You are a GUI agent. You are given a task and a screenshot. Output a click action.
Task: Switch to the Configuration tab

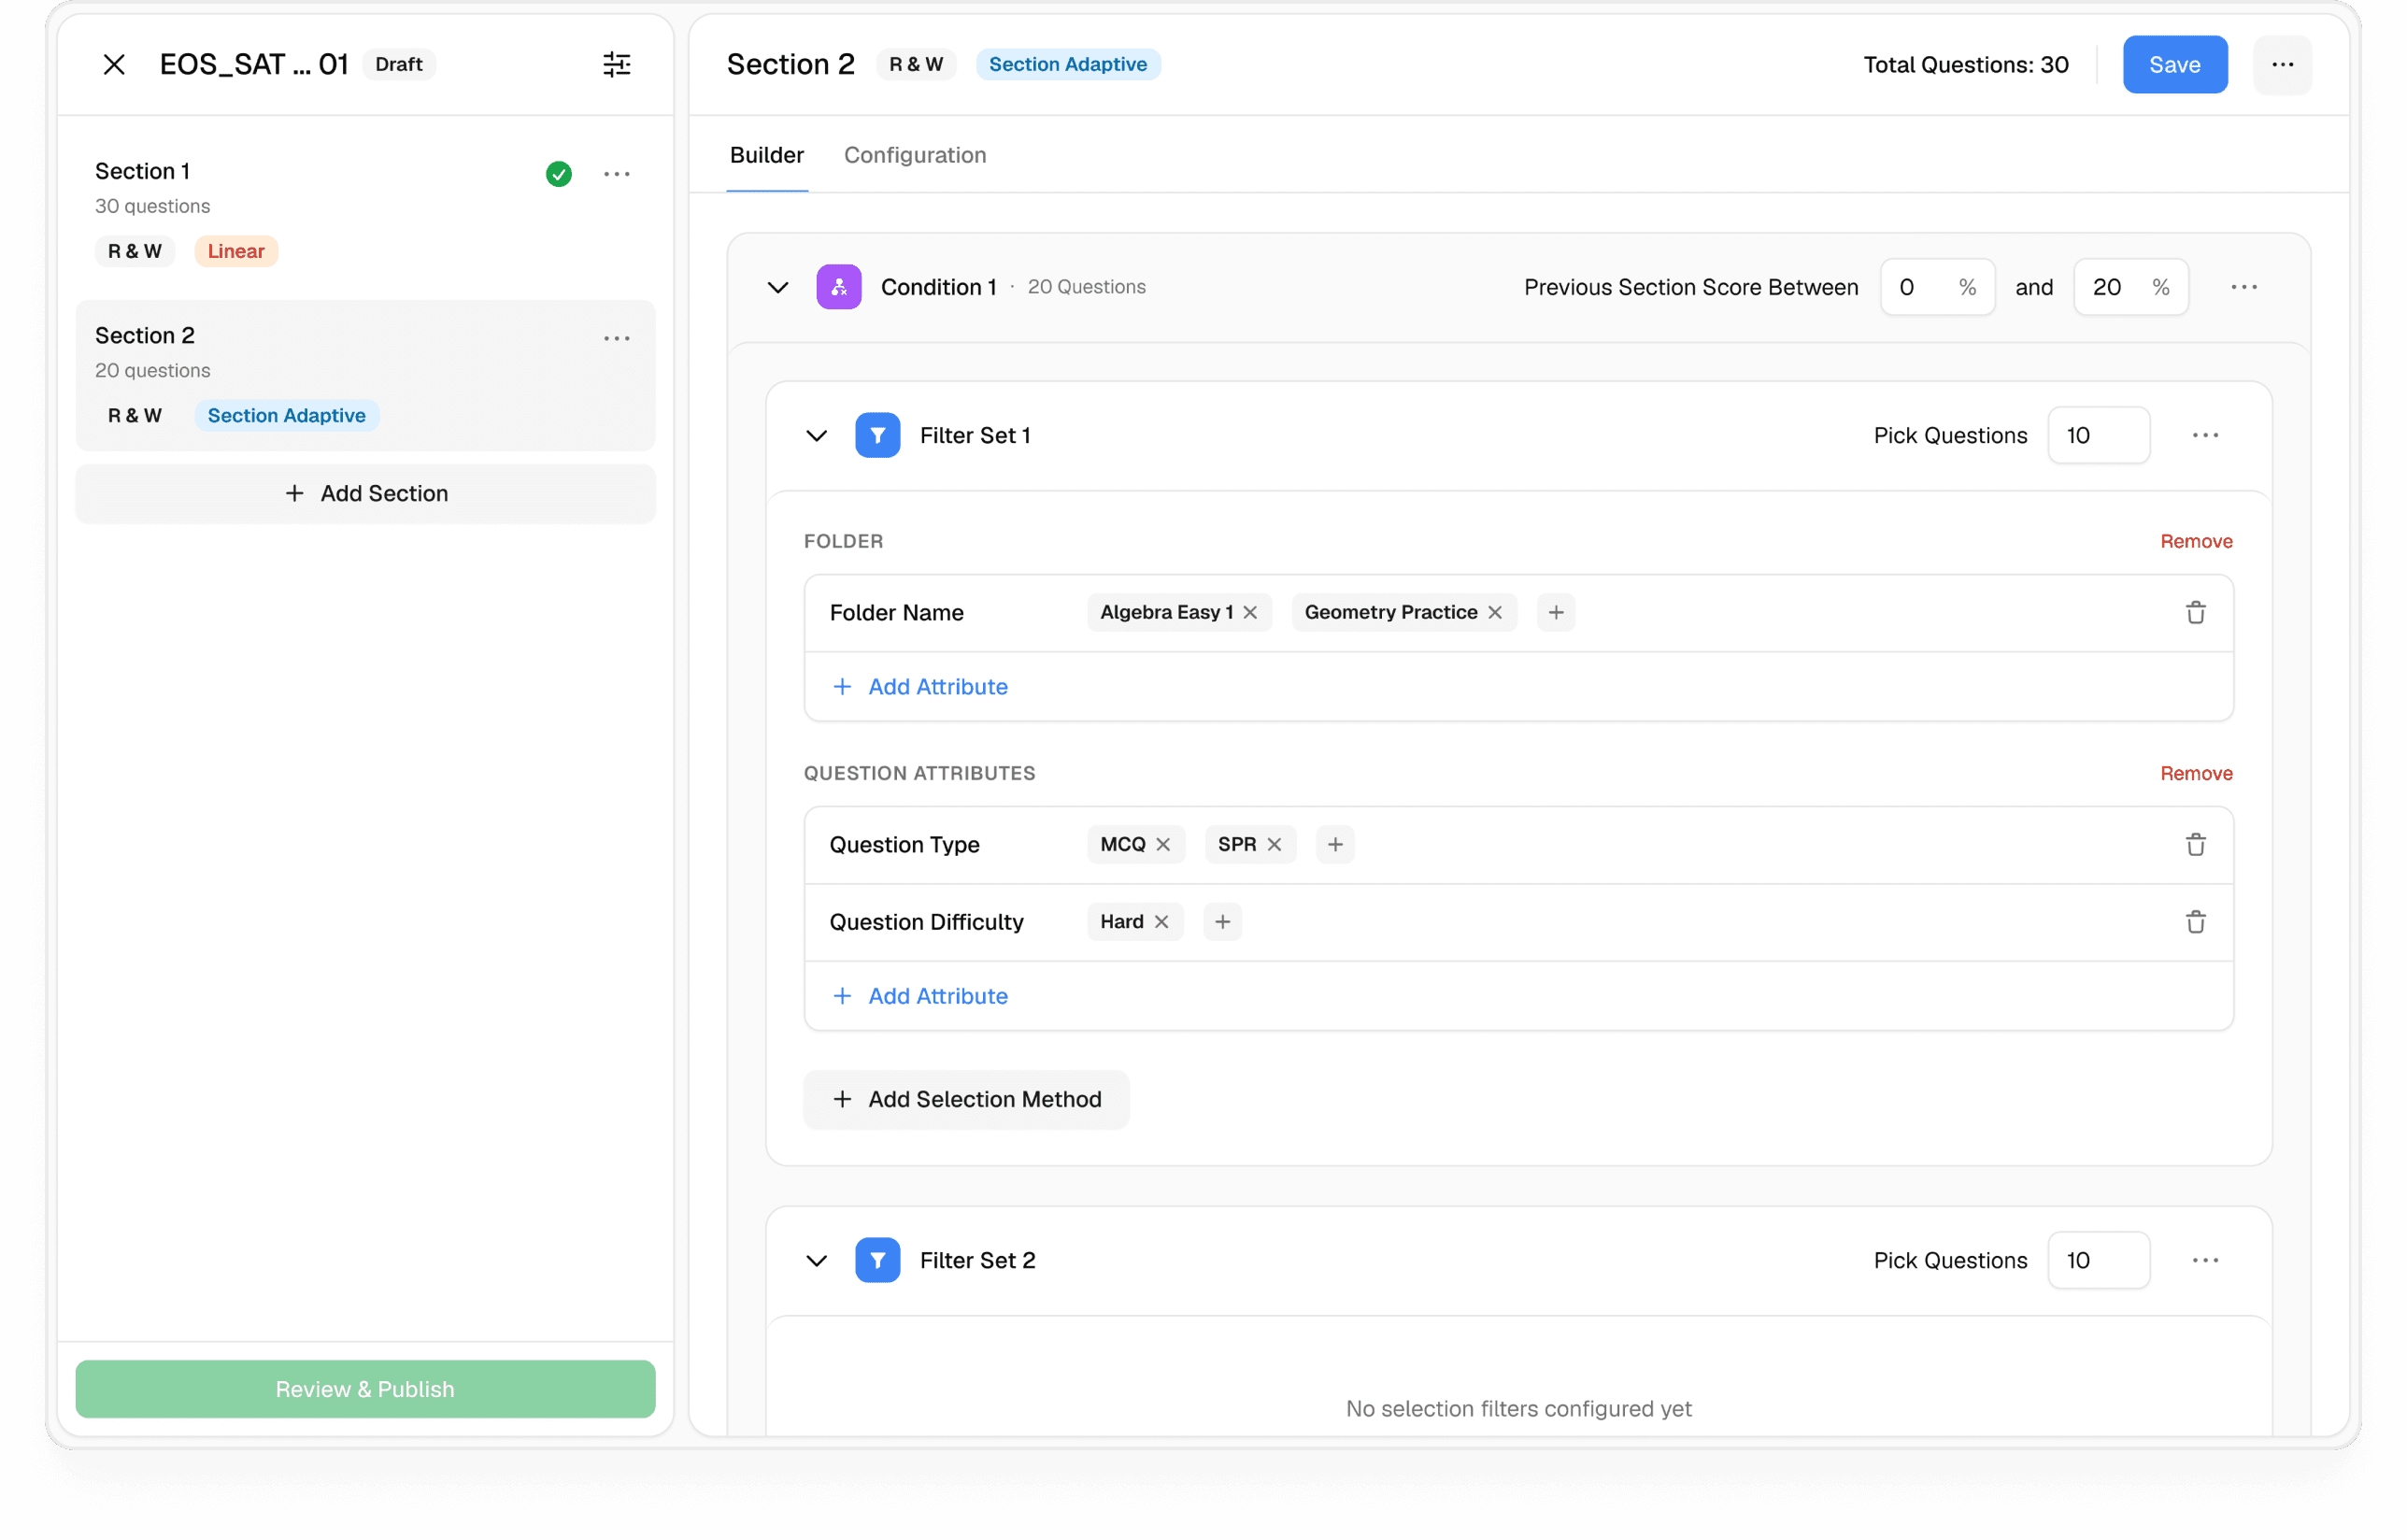pos(914,155)
